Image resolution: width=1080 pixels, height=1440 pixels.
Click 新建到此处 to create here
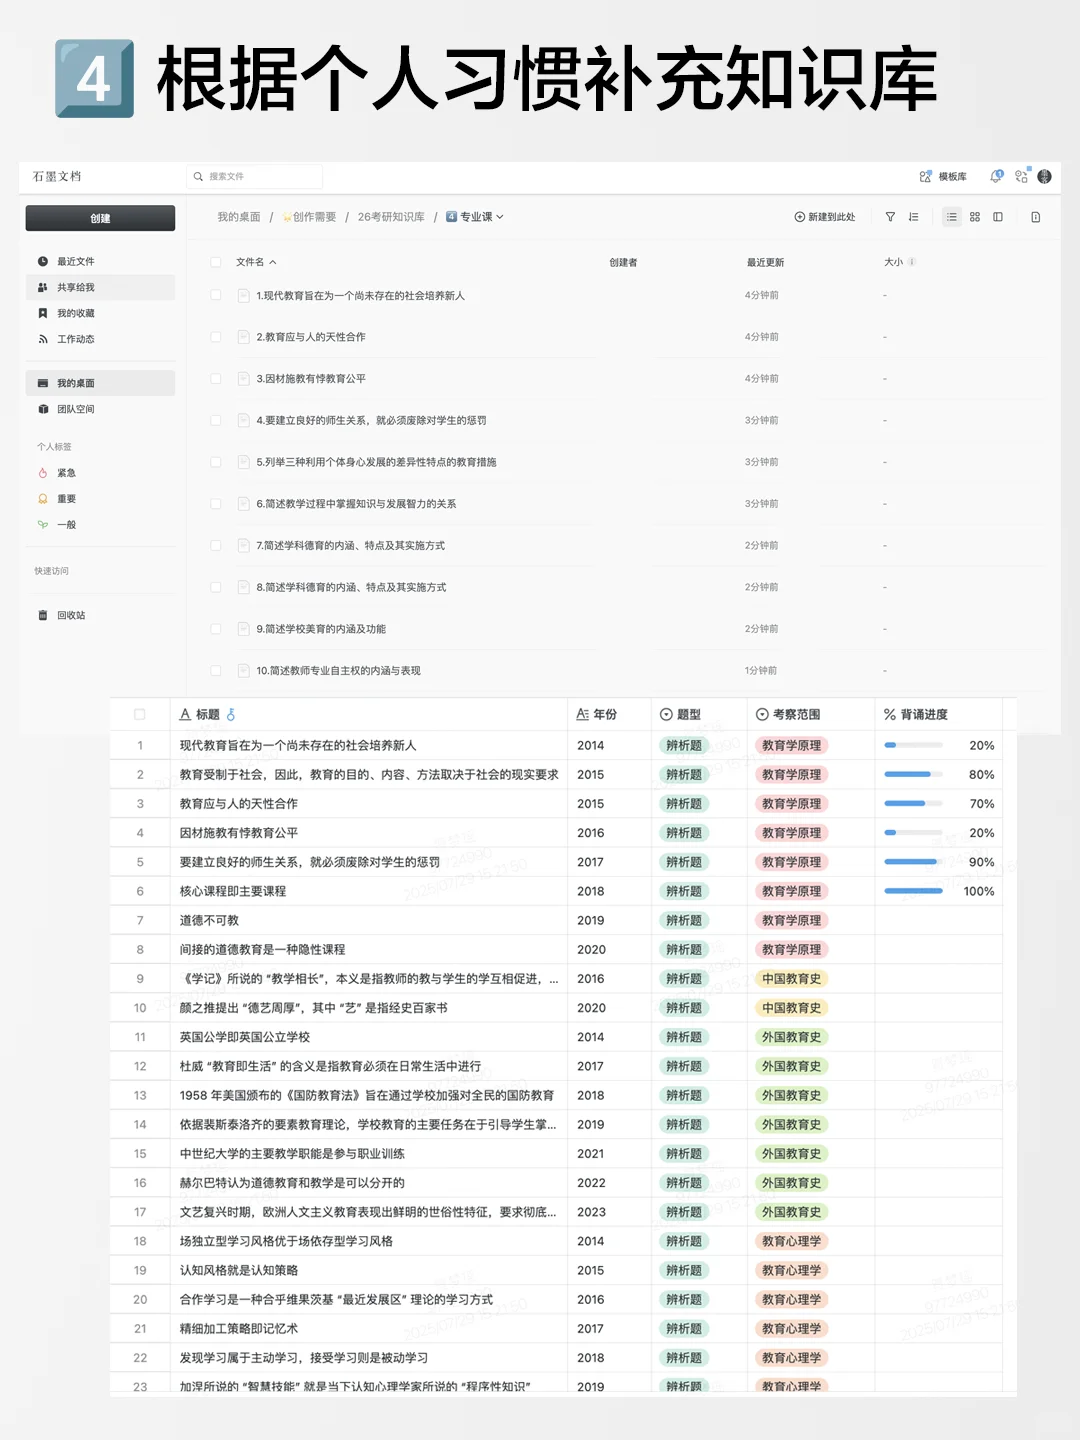click(x=825, y=217)
